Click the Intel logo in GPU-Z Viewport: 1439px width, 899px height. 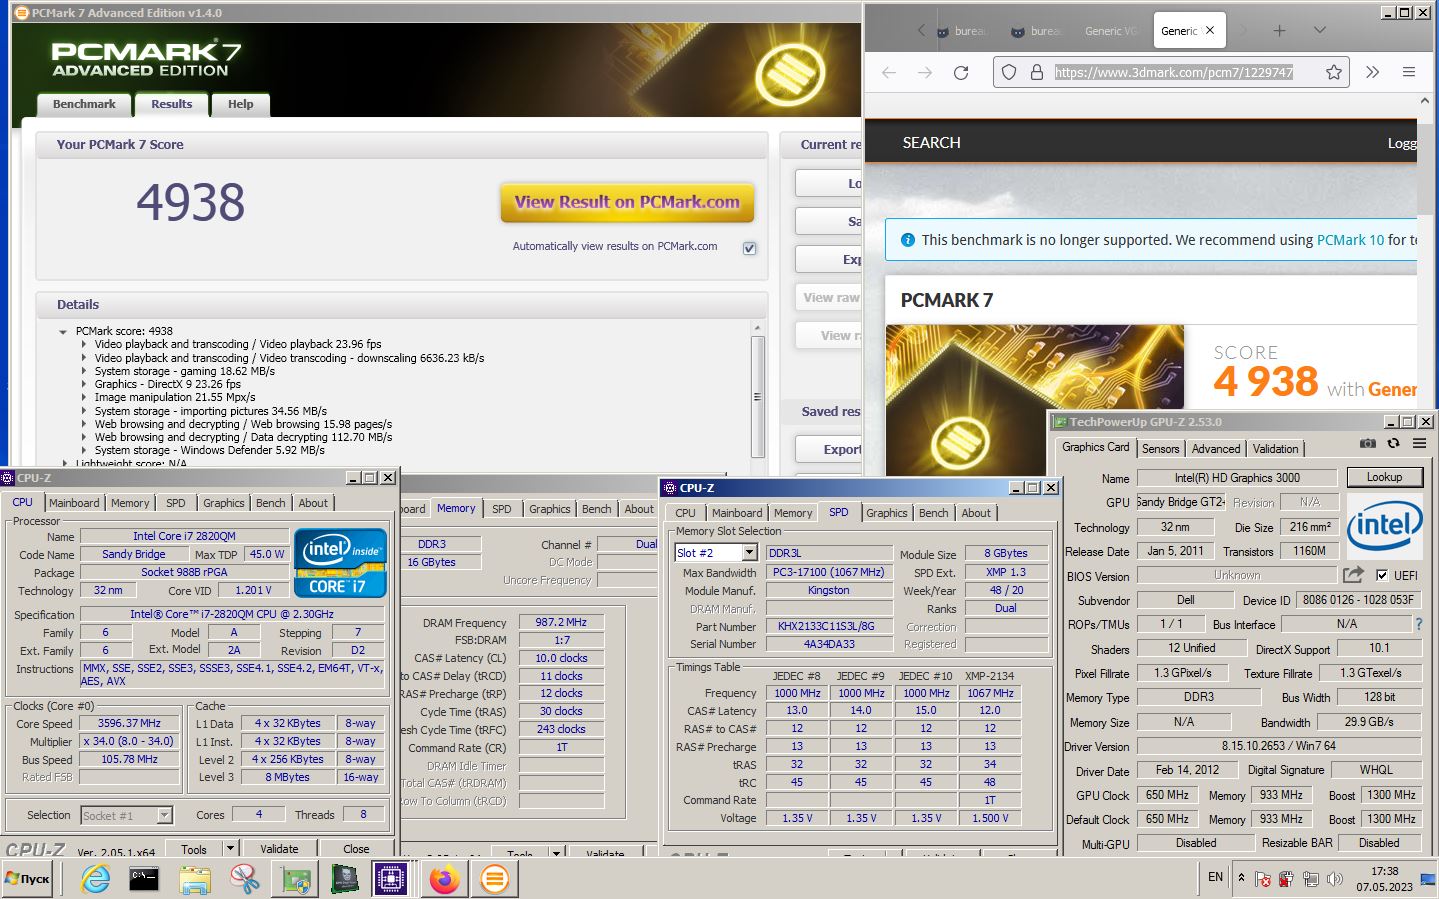coord(1384,524)
